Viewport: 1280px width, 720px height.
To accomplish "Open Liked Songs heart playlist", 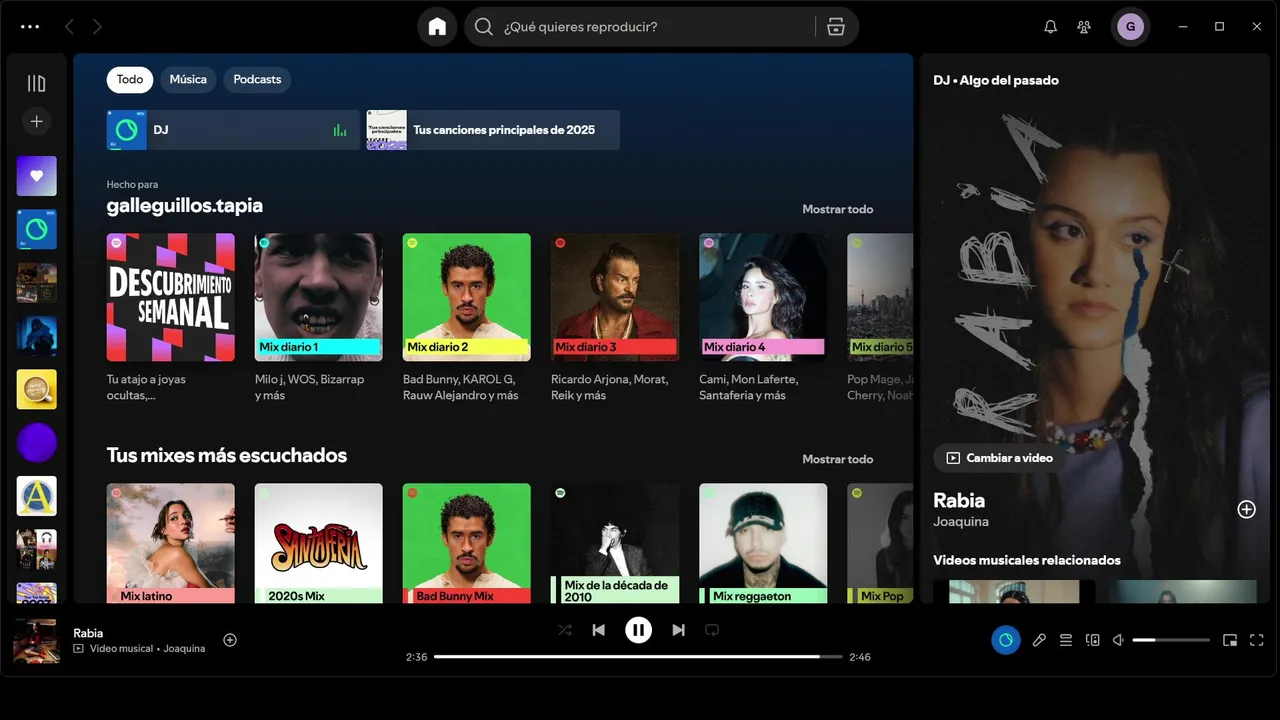I will [37, 176].
